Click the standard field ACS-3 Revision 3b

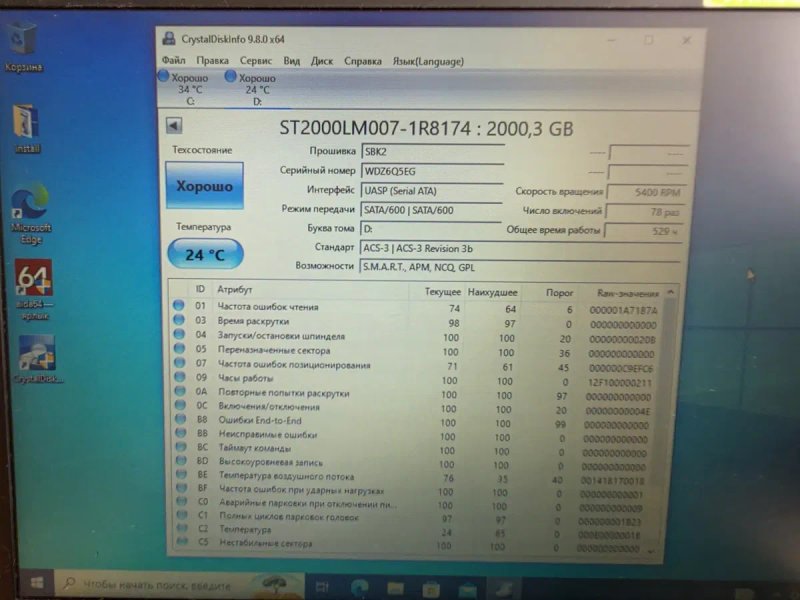pyautogui.click(x=520, y=248)
